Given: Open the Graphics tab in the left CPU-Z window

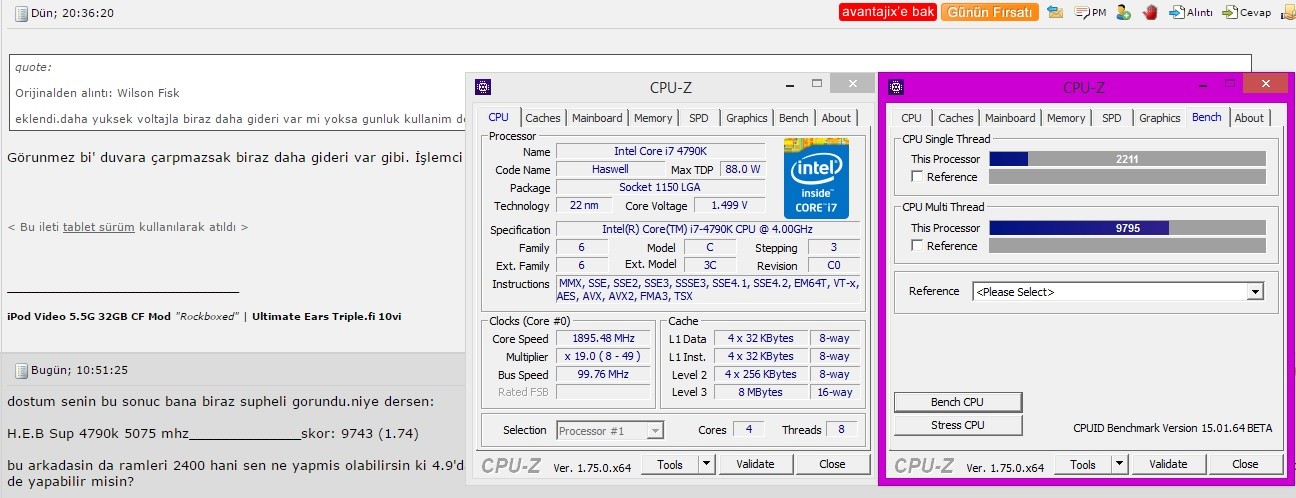Looking at the screenshot, I should coord(747,118).
